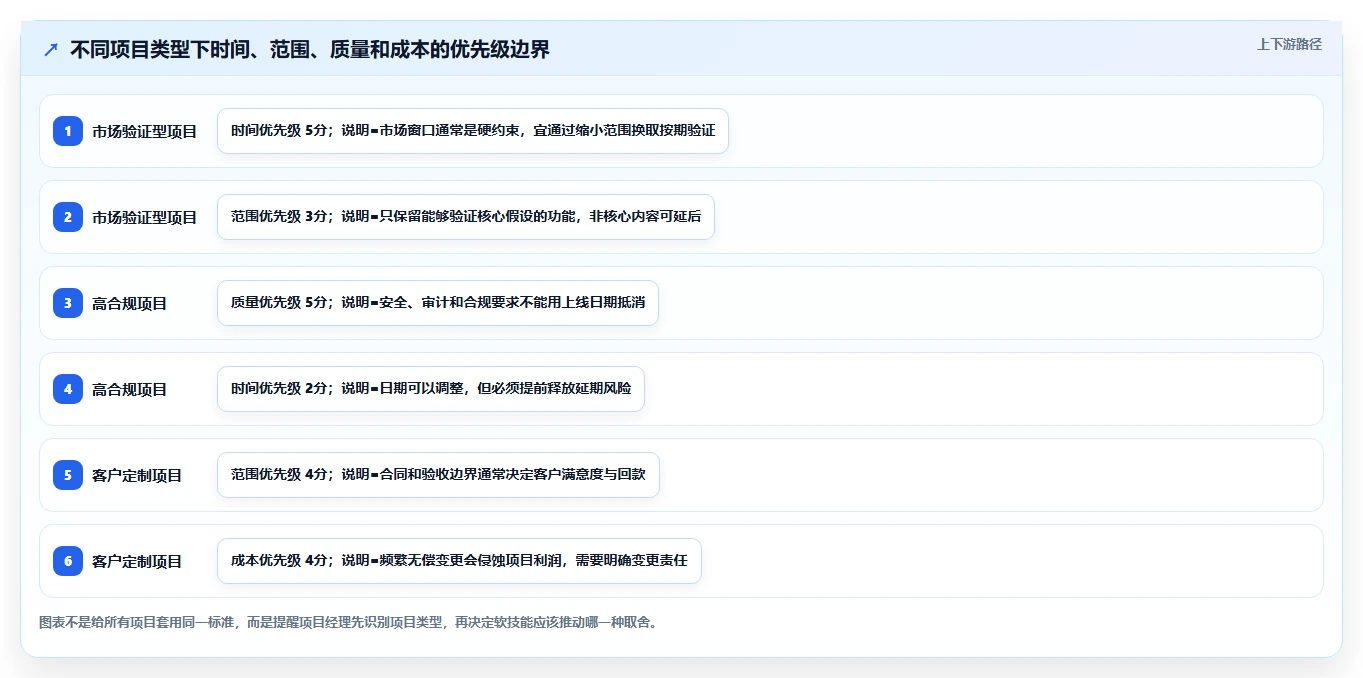Select number badge 6
This screenshot has width=1363, height=678.
pyautogui.click(x=68, y=561)
